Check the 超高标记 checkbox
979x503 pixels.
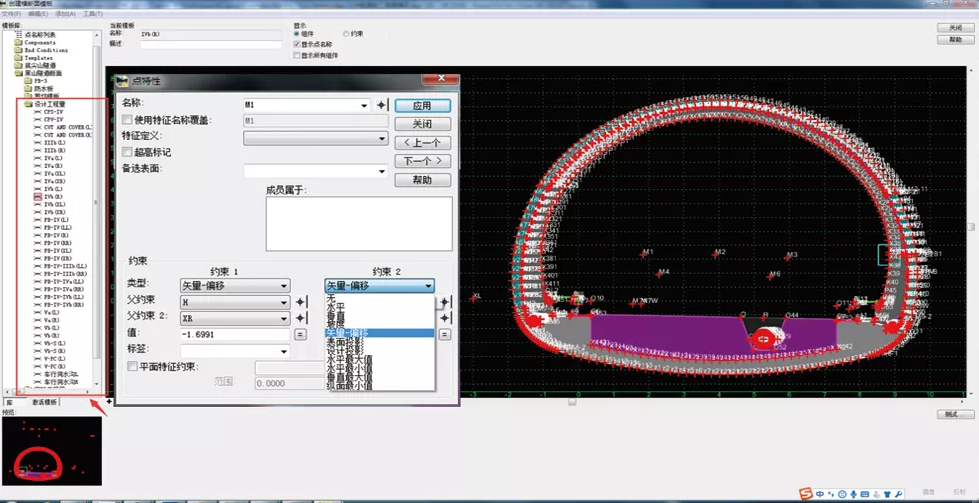click(x=127, y=152)
